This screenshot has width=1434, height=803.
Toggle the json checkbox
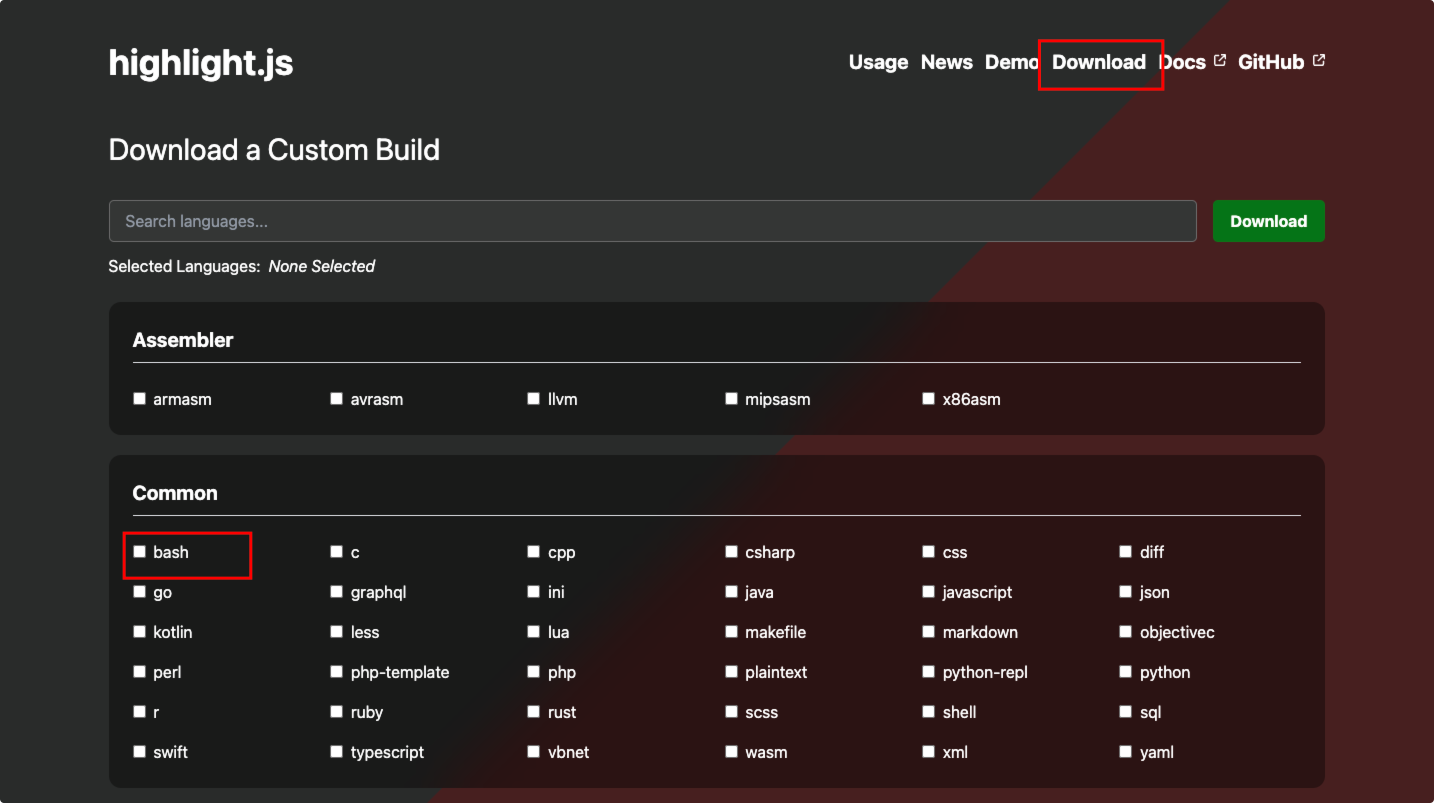pos(1126,592)
